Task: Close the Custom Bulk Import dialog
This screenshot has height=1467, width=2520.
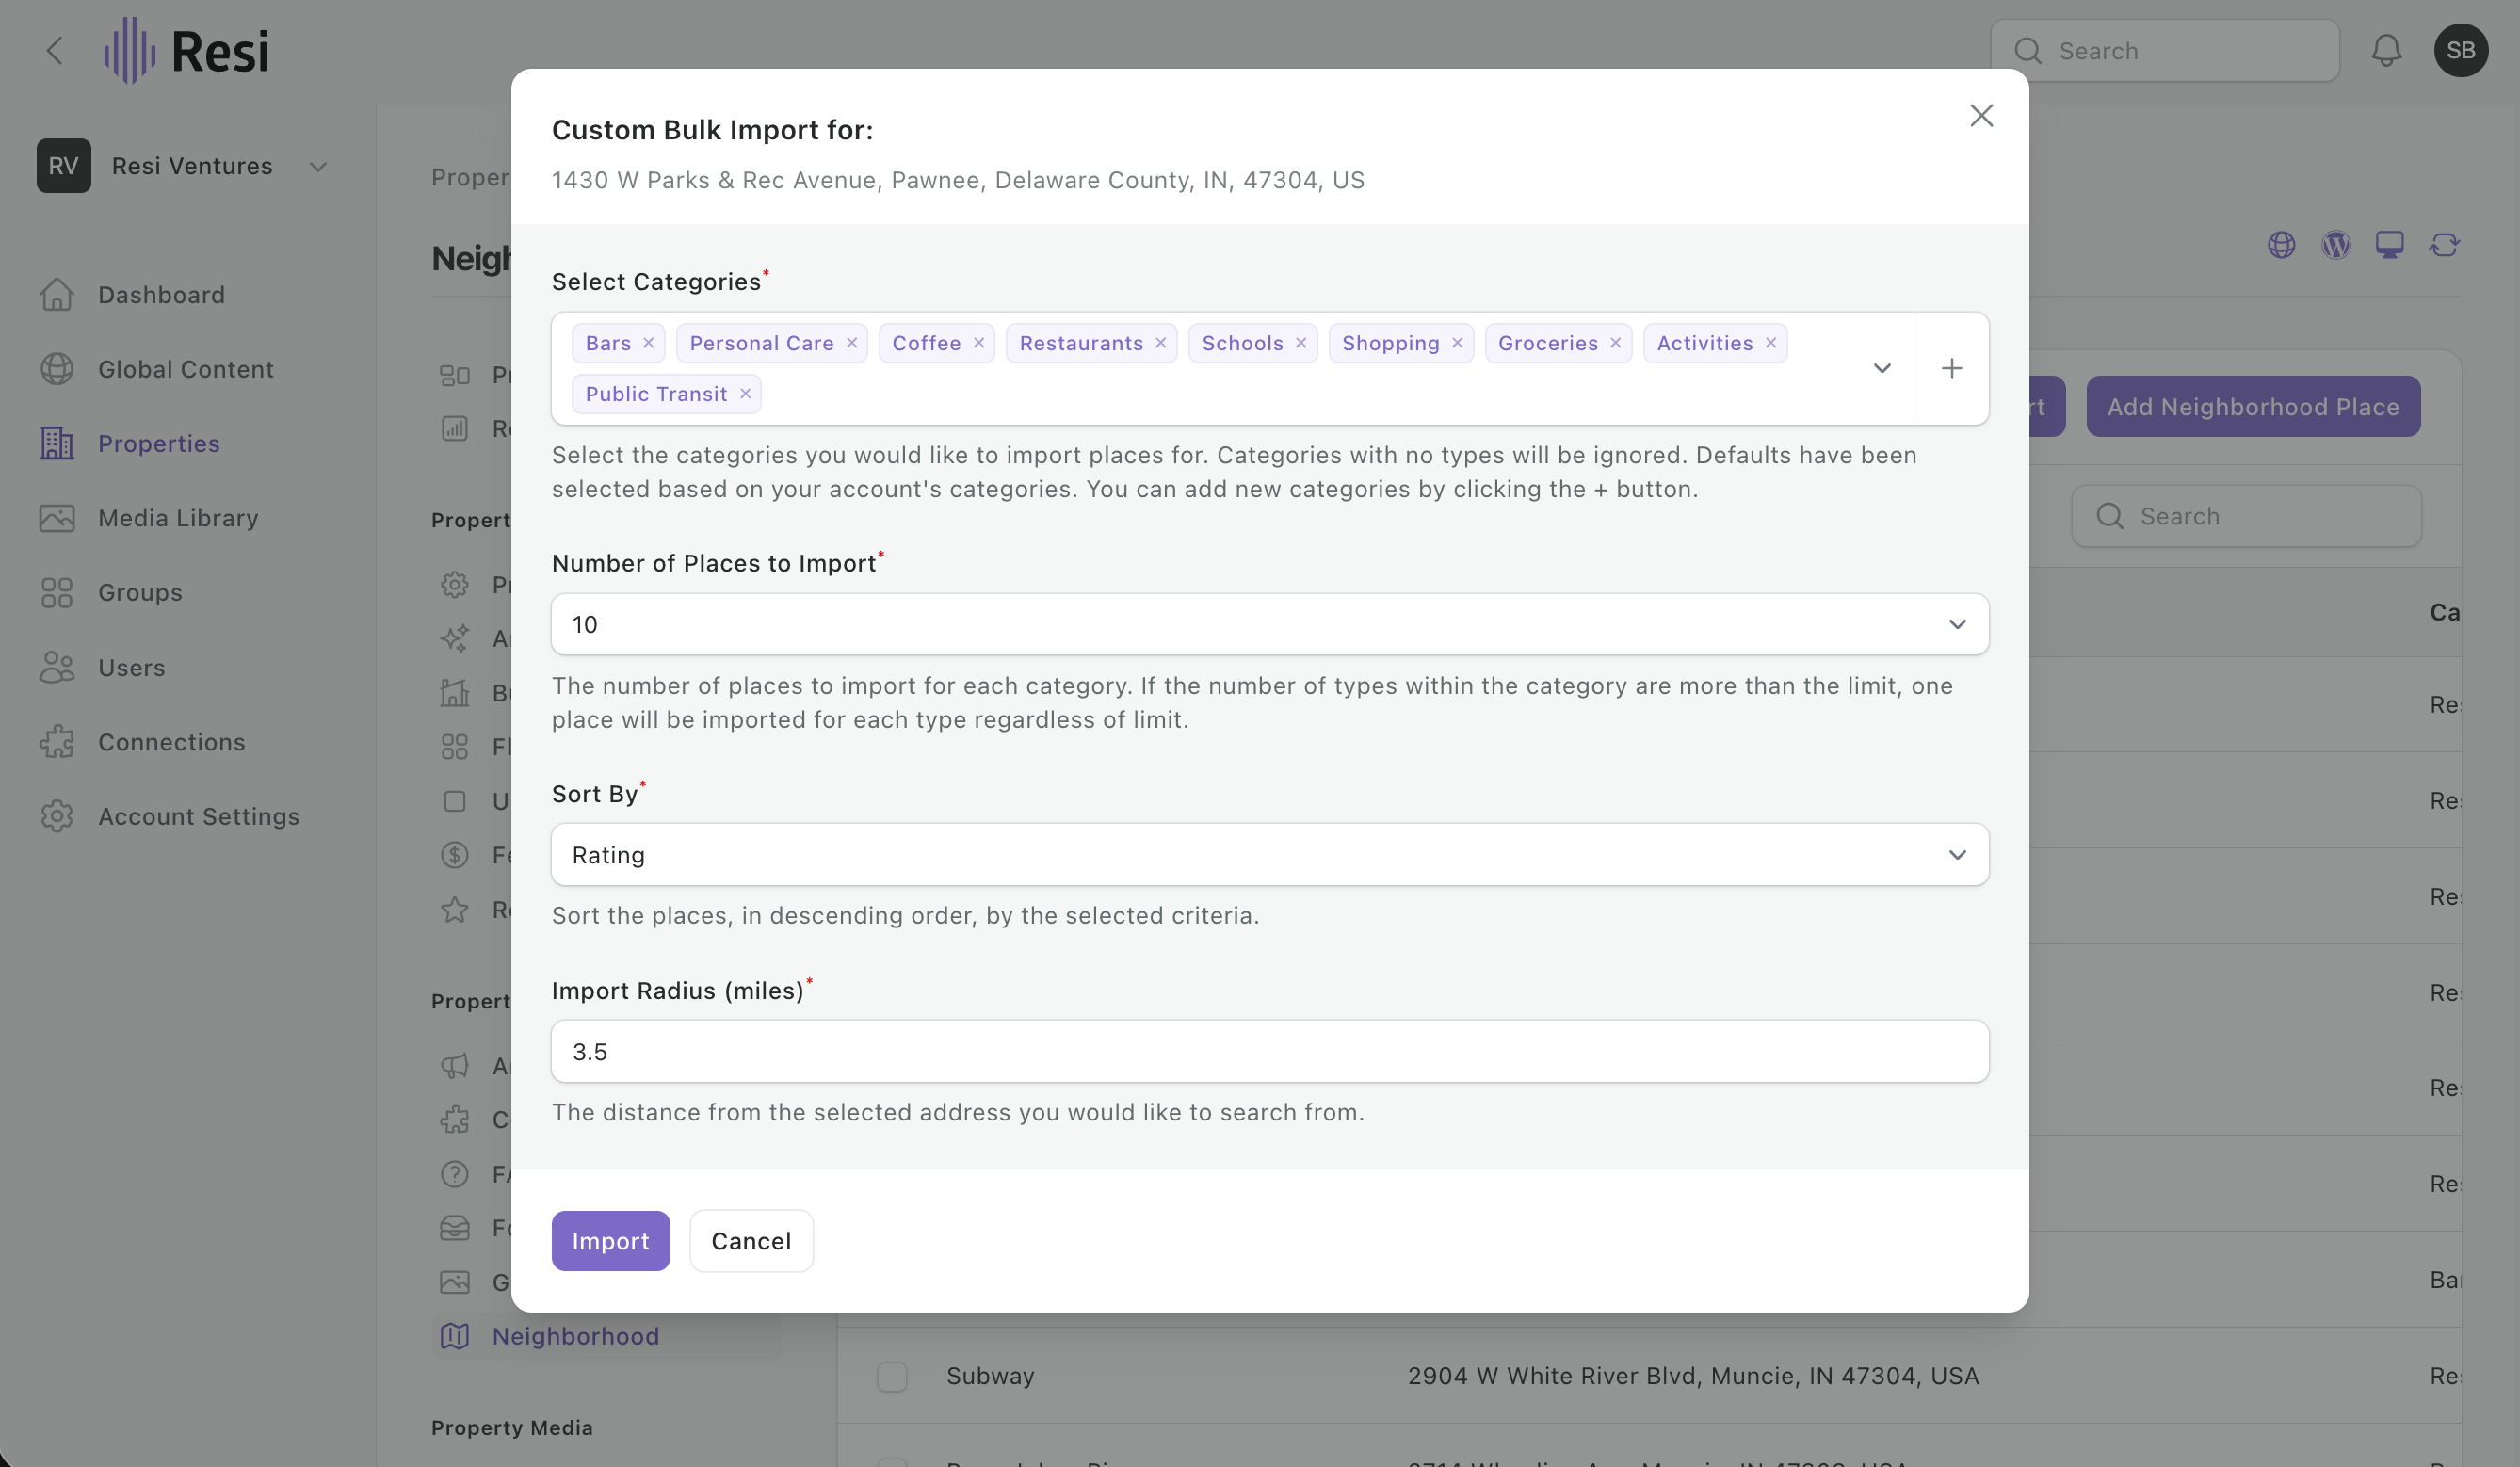Action: [x=1981, y=116]
